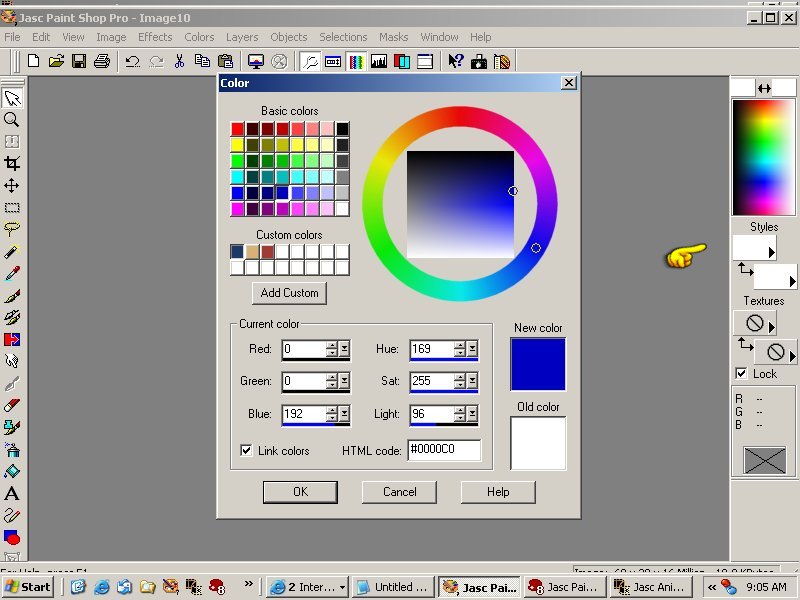
Task: Select the Eraser tool
Action: [12, 405]
